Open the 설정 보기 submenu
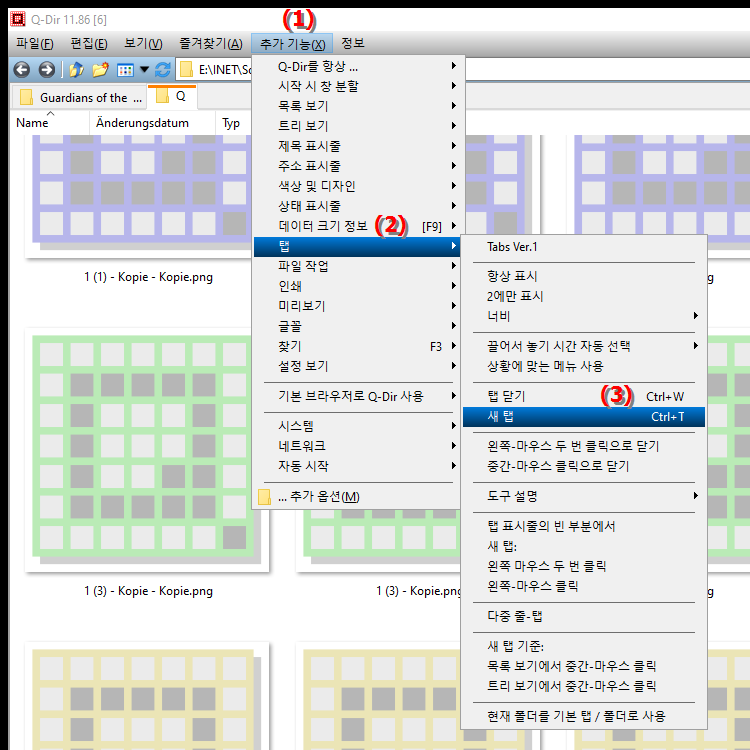The image size is (750, 750). [356, 366]
